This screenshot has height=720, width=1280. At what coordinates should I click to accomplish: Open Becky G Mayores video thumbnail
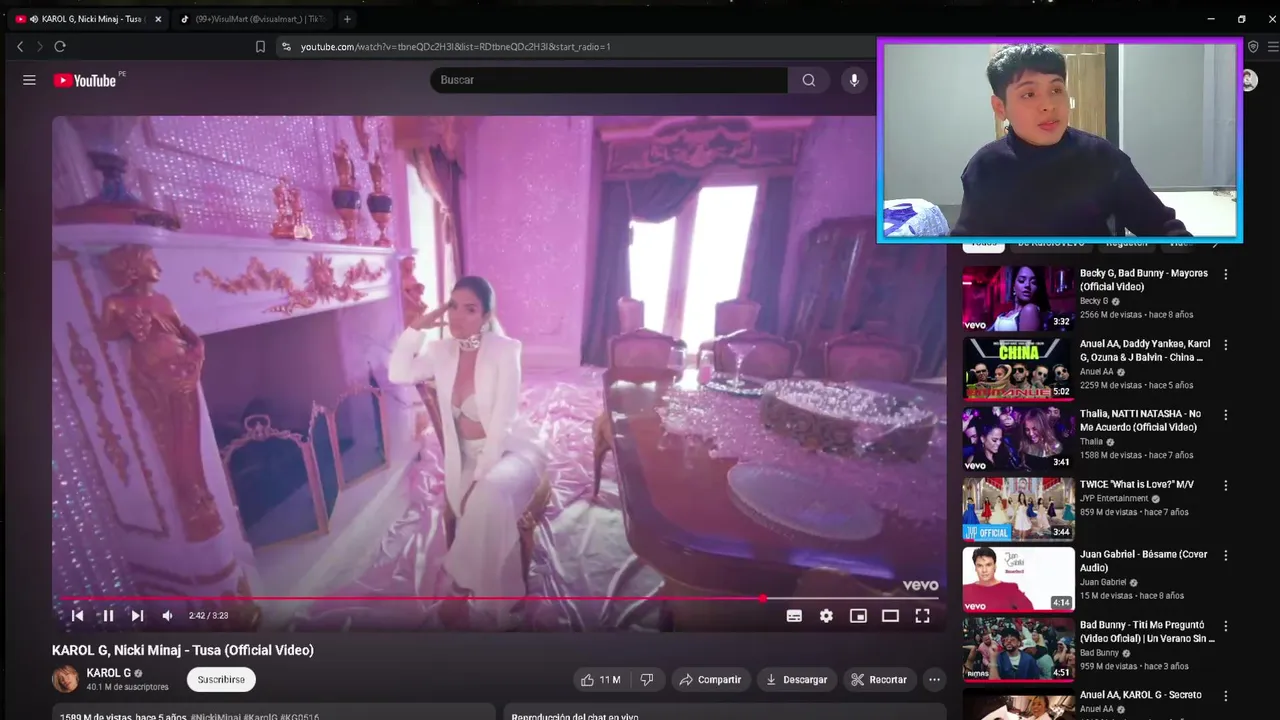pos(1018,298)
